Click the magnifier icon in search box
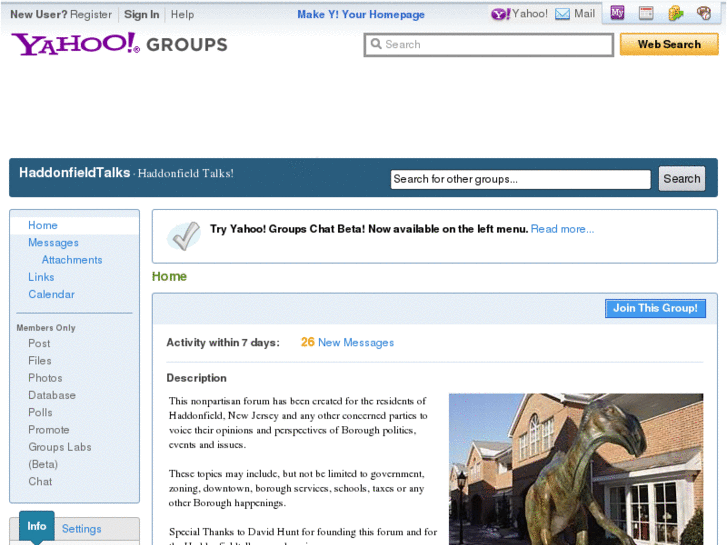The height and width of the screenshot is (545, 727). click(376, 44)
